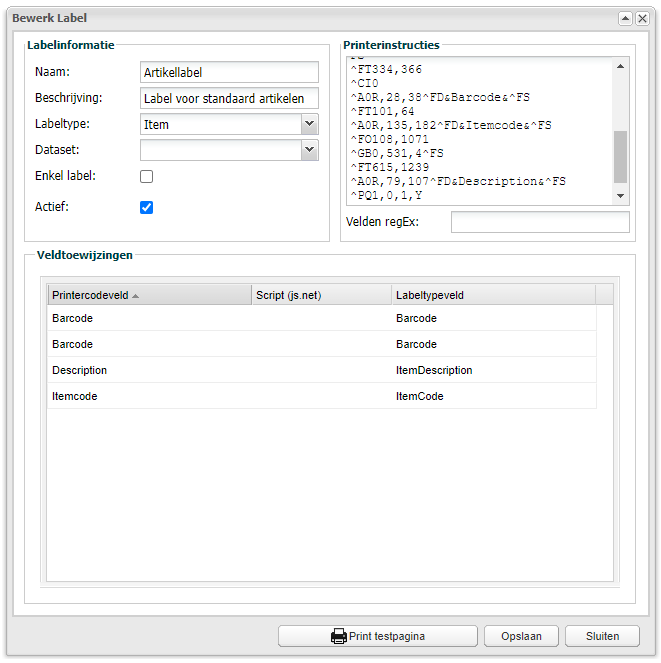Click the Script cell in the Description row
This screenshot has width=661, height=663.
322,370
